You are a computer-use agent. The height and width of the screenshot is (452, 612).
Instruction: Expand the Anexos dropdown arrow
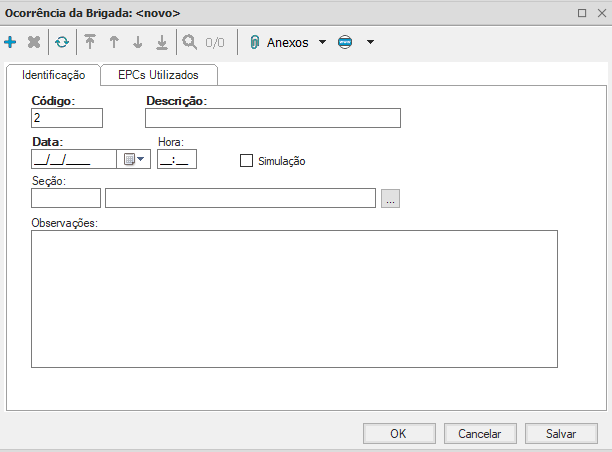(x=322, y=43)
